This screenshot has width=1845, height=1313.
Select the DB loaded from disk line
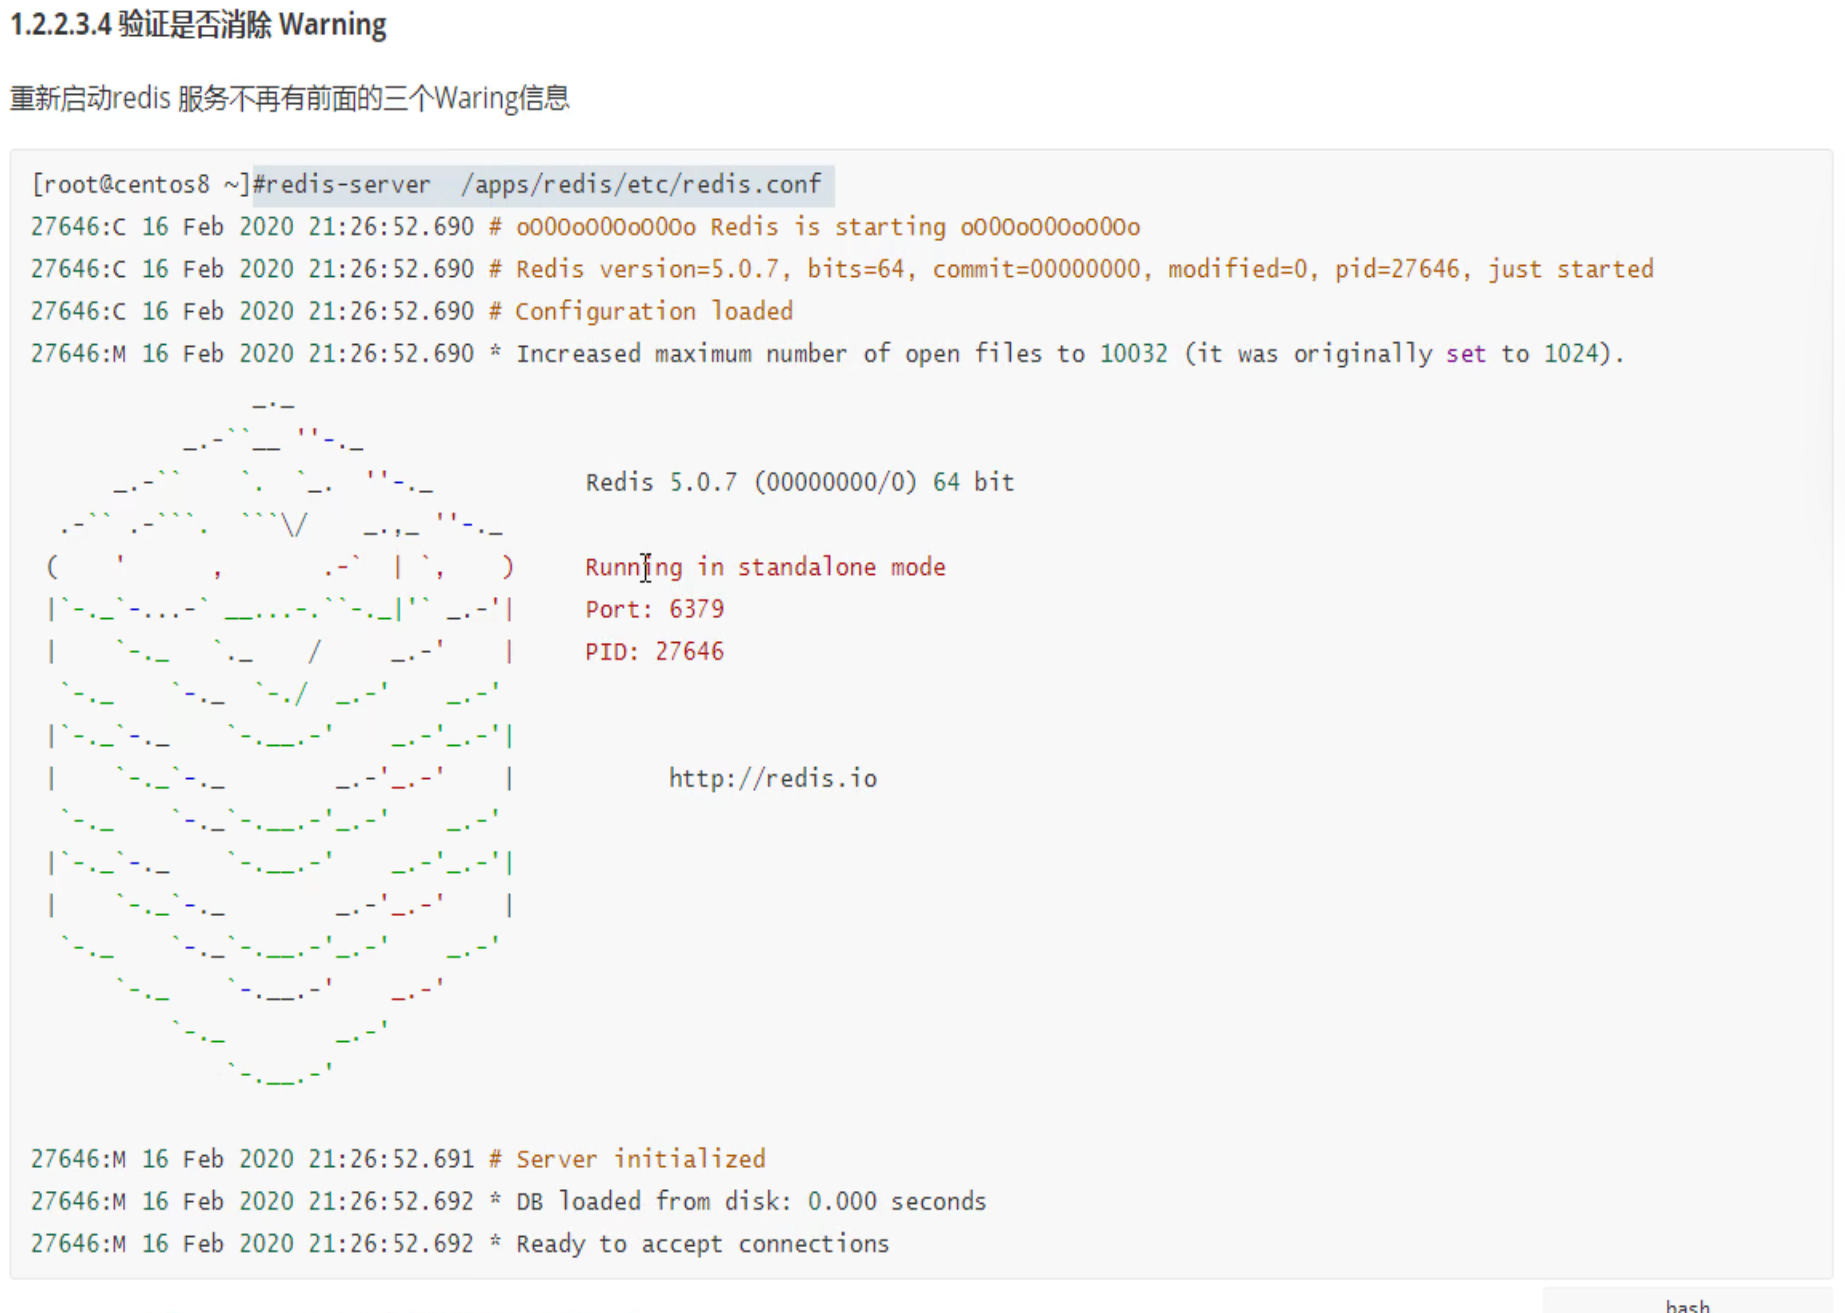coord(507,1201)
